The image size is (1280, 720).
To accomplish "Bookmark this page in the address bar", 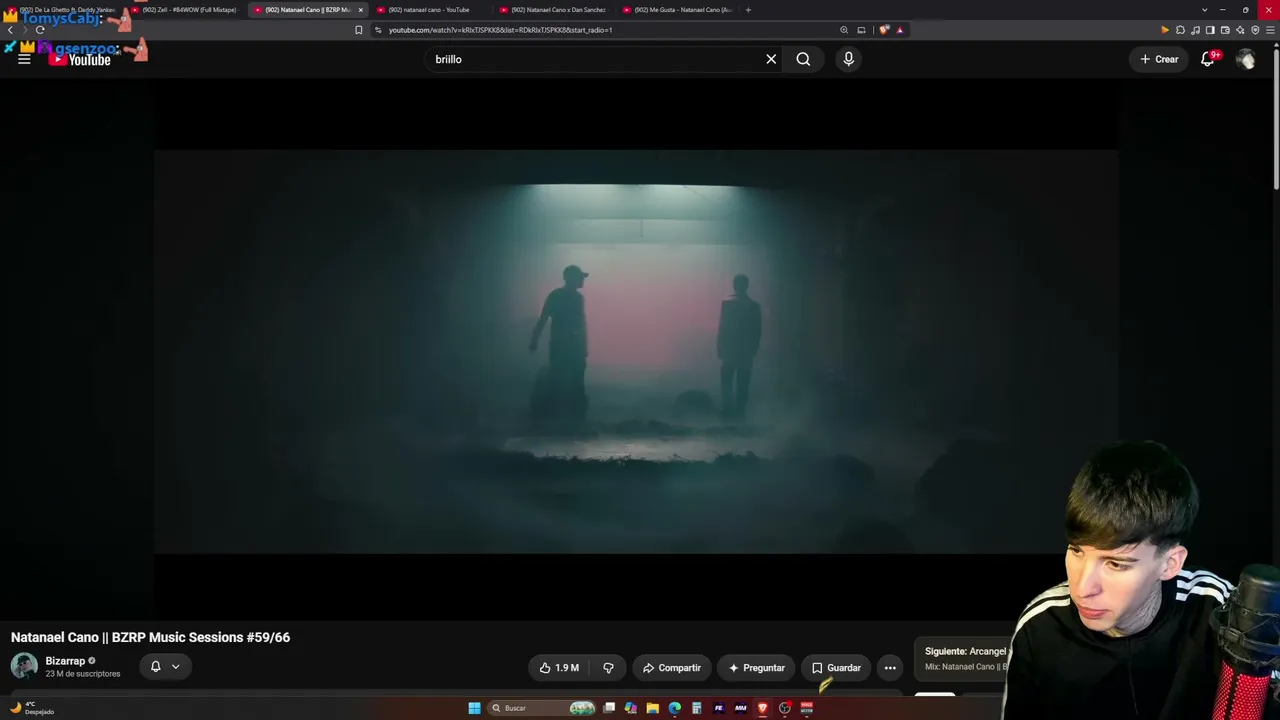I will click(x=358, y=30).
